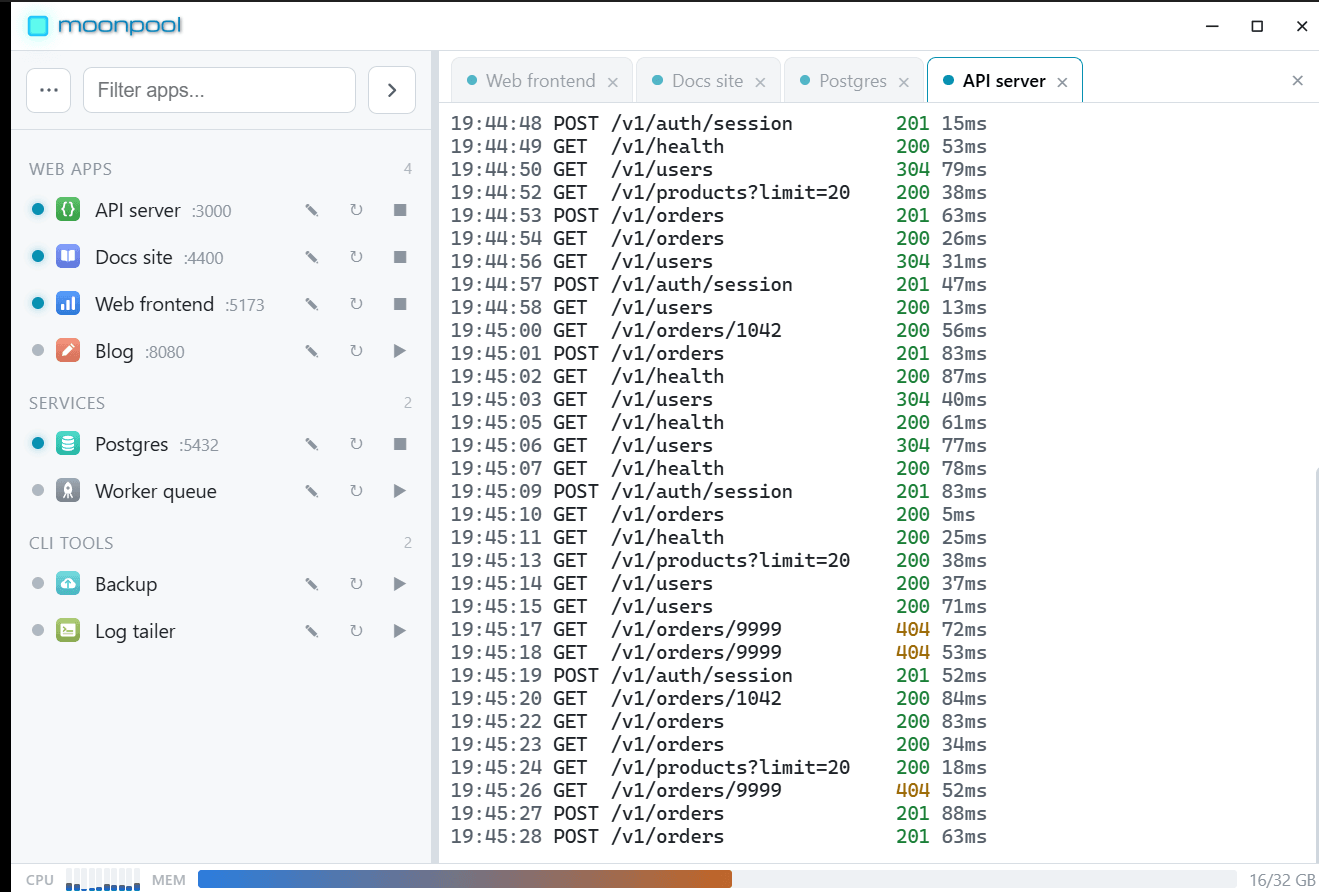Click the memory usage bar
The image size is (1319, 892).
click(x=716, y=879)
